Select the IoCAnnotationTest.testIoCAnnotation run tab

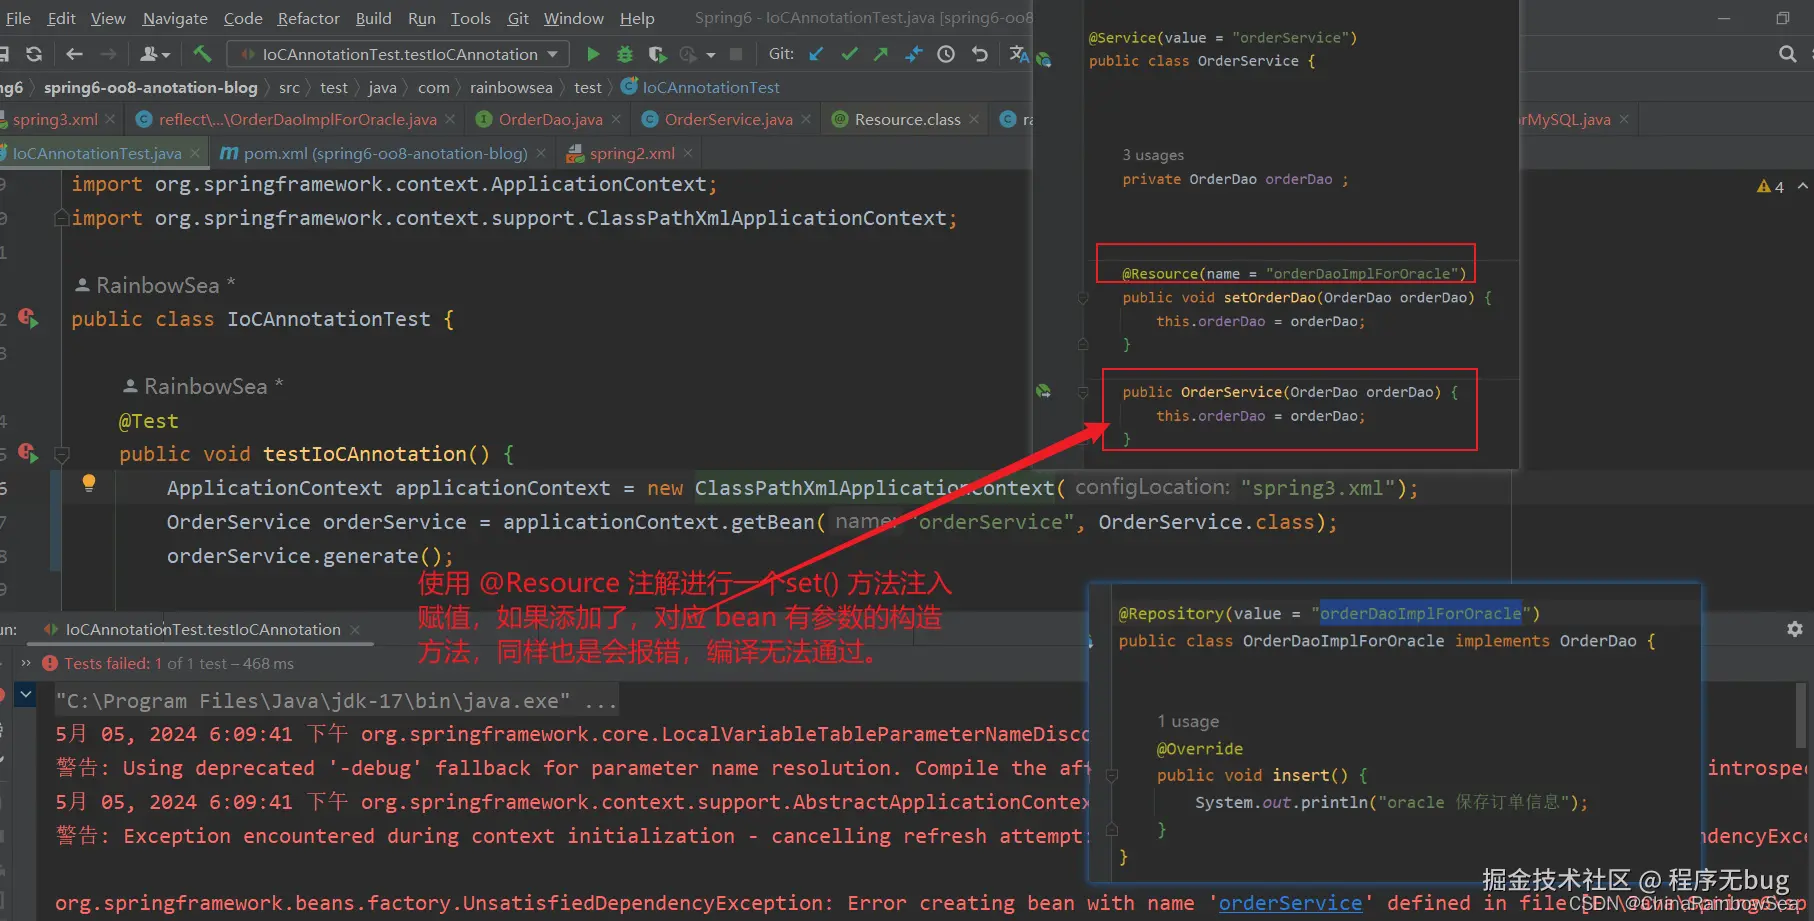click(203, 629)
